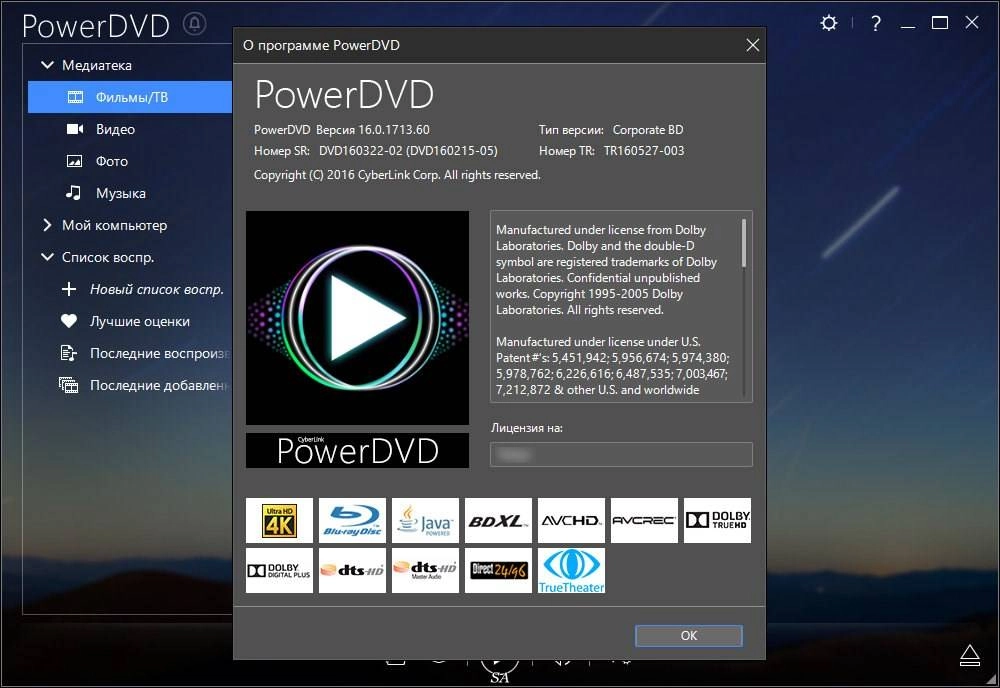Click the eject icon at bottom right
The image size is (1000, 688).
[970, 655]
